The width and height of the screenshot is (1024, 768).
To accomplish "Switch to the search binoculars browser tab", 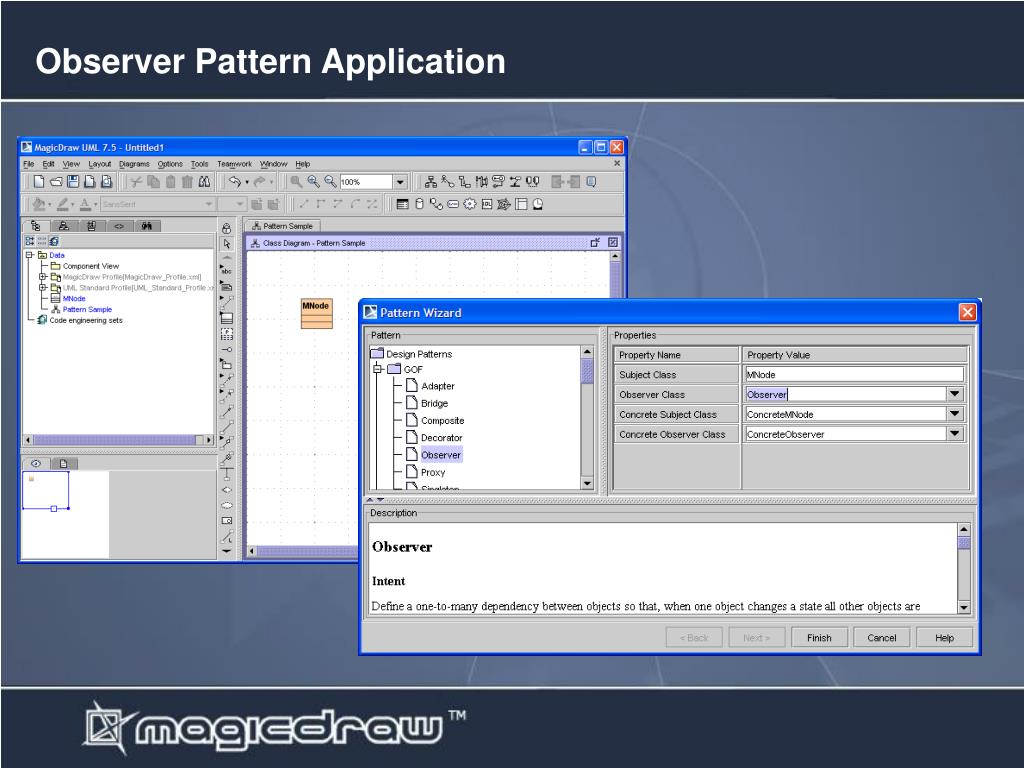I will pos(147,226).
